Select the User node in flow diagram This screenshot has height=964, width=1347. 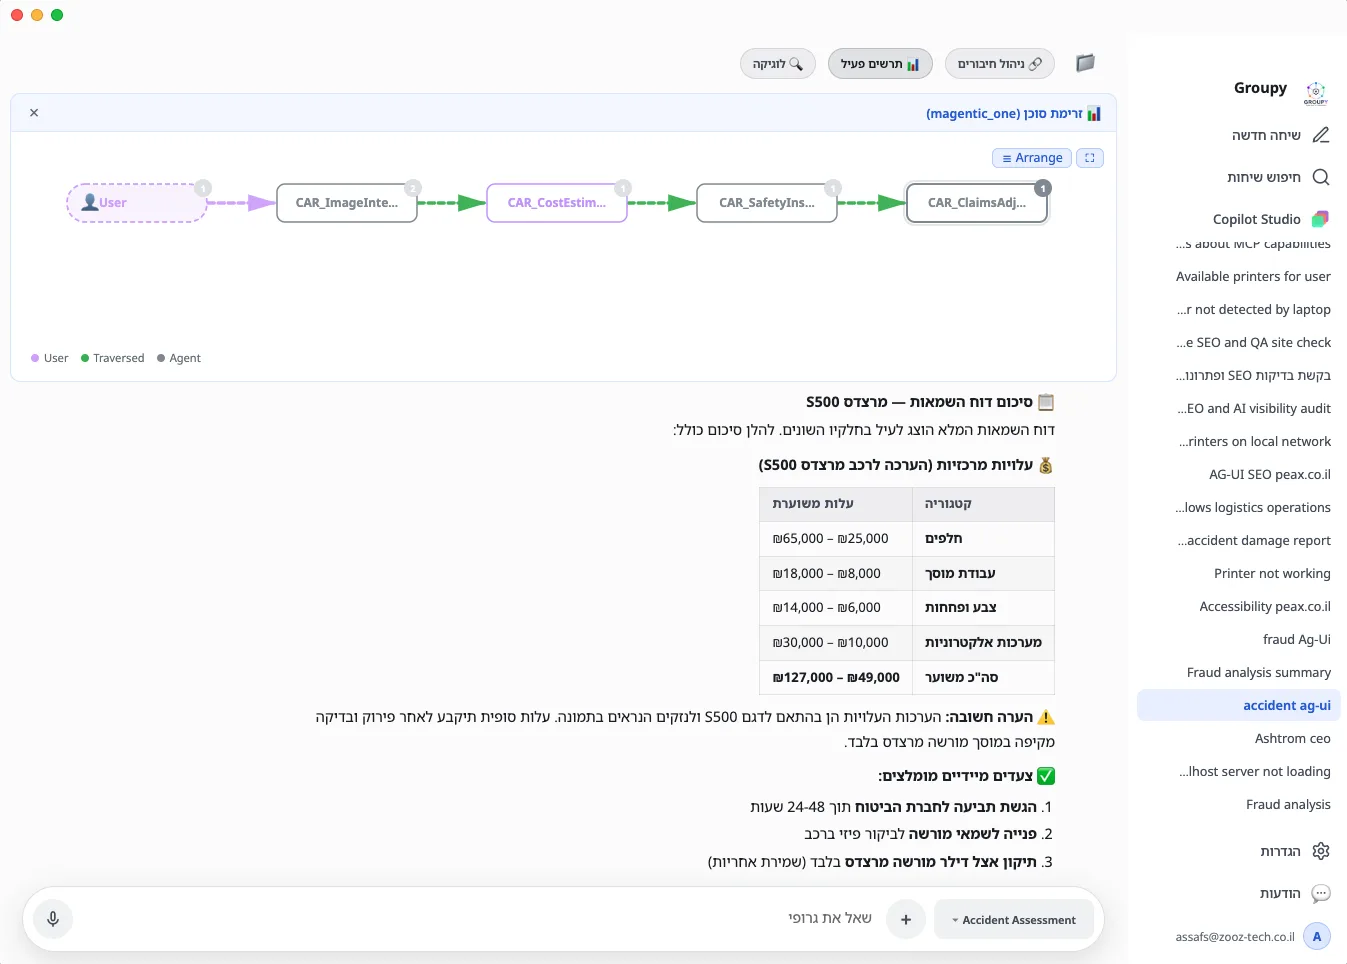137,203
